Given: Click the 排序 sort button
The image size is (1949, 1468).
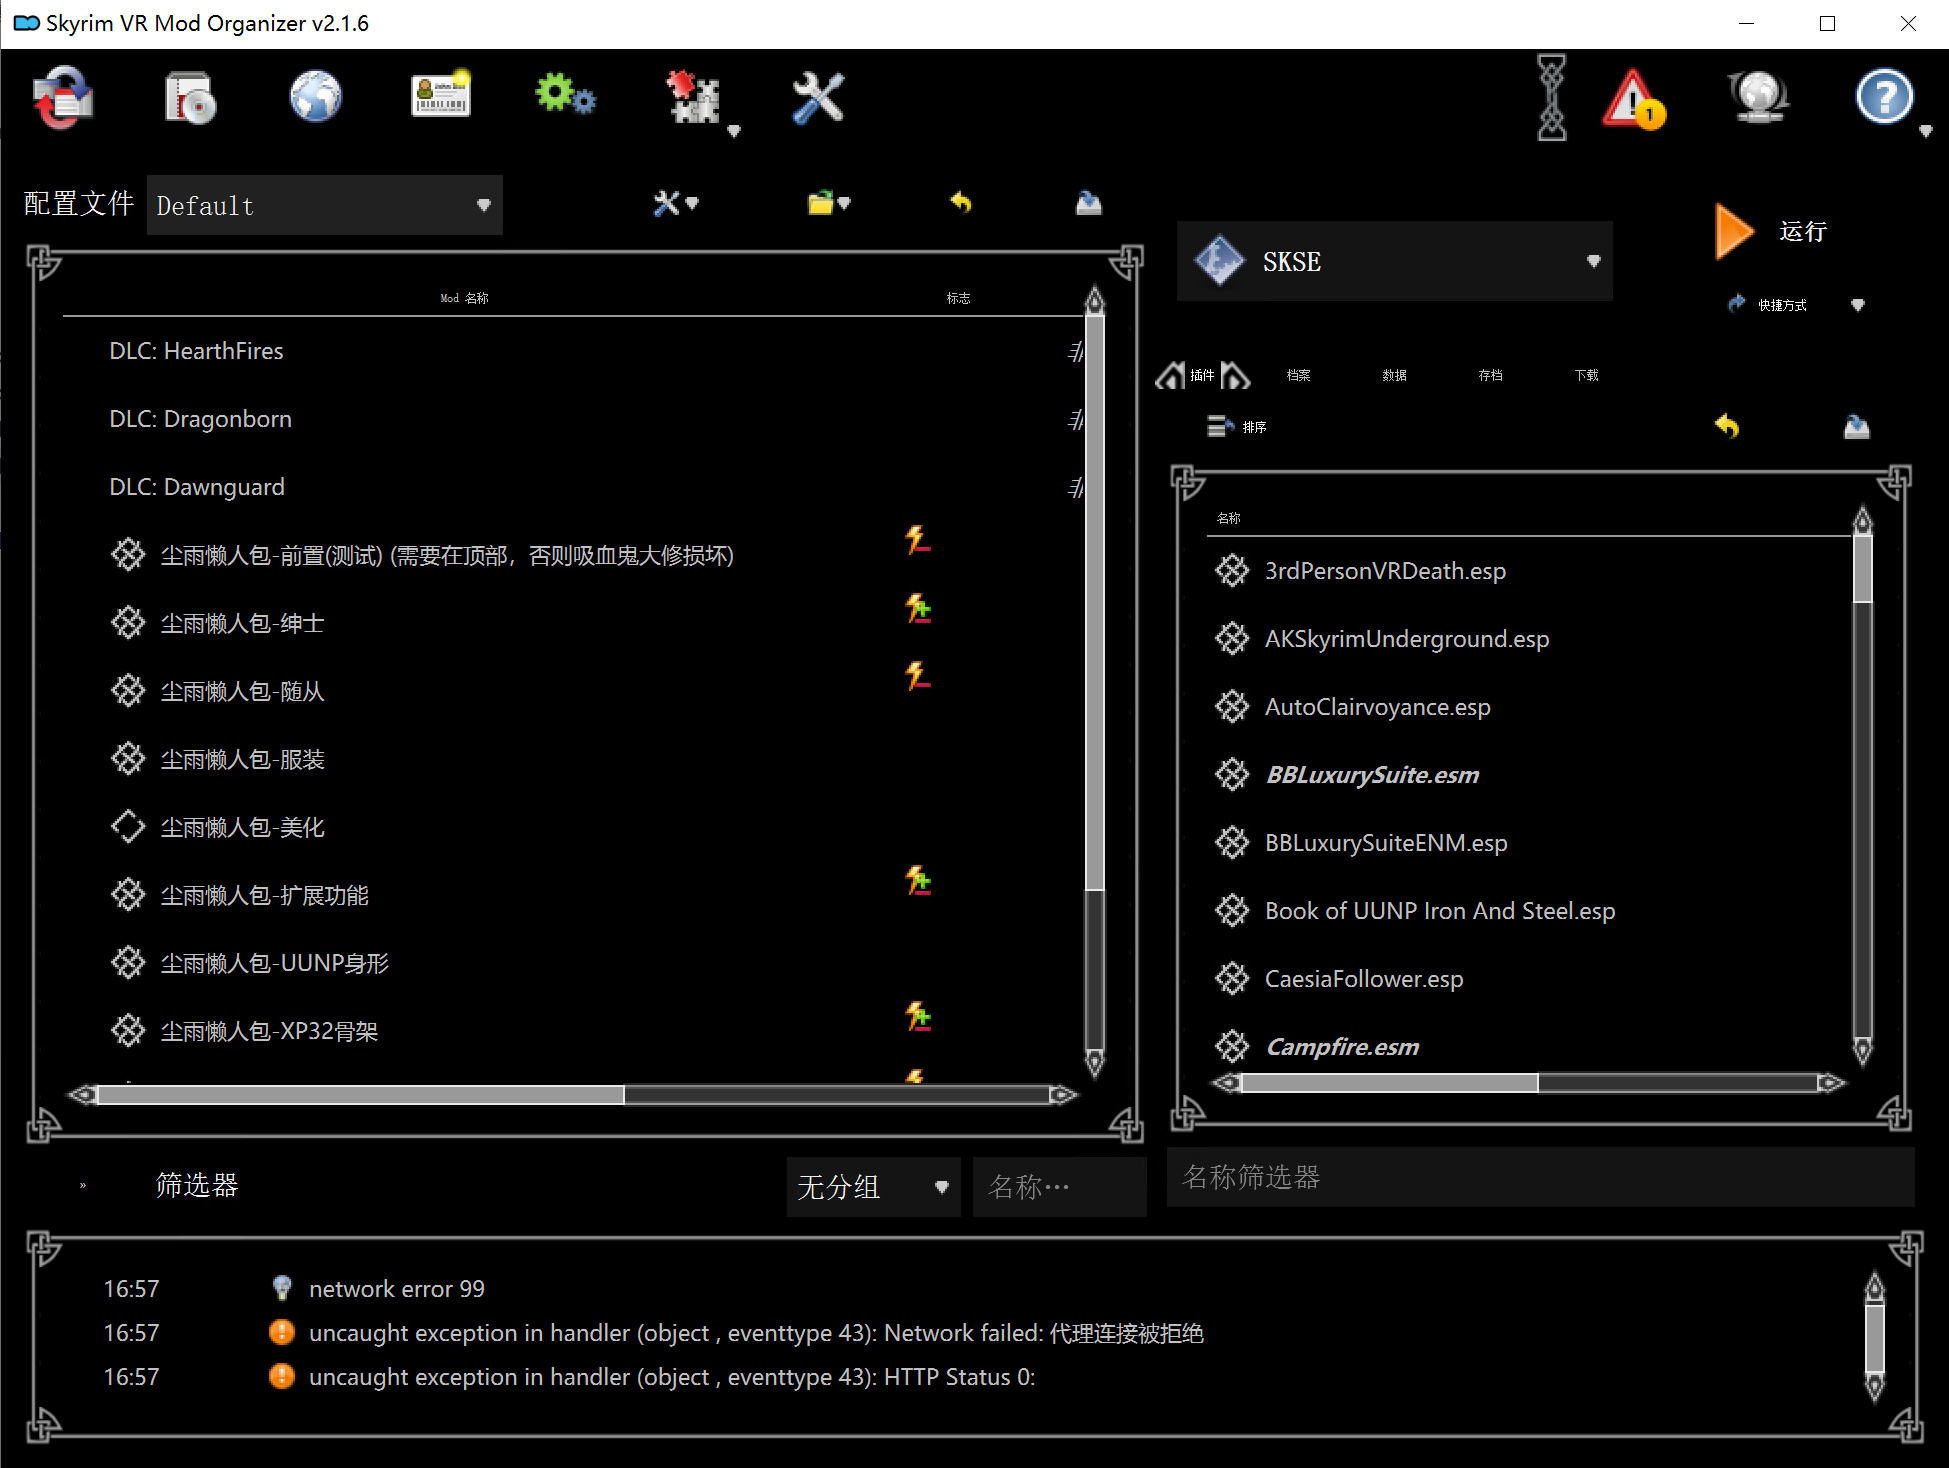Looking at the screenshot, I should 1237,427.
